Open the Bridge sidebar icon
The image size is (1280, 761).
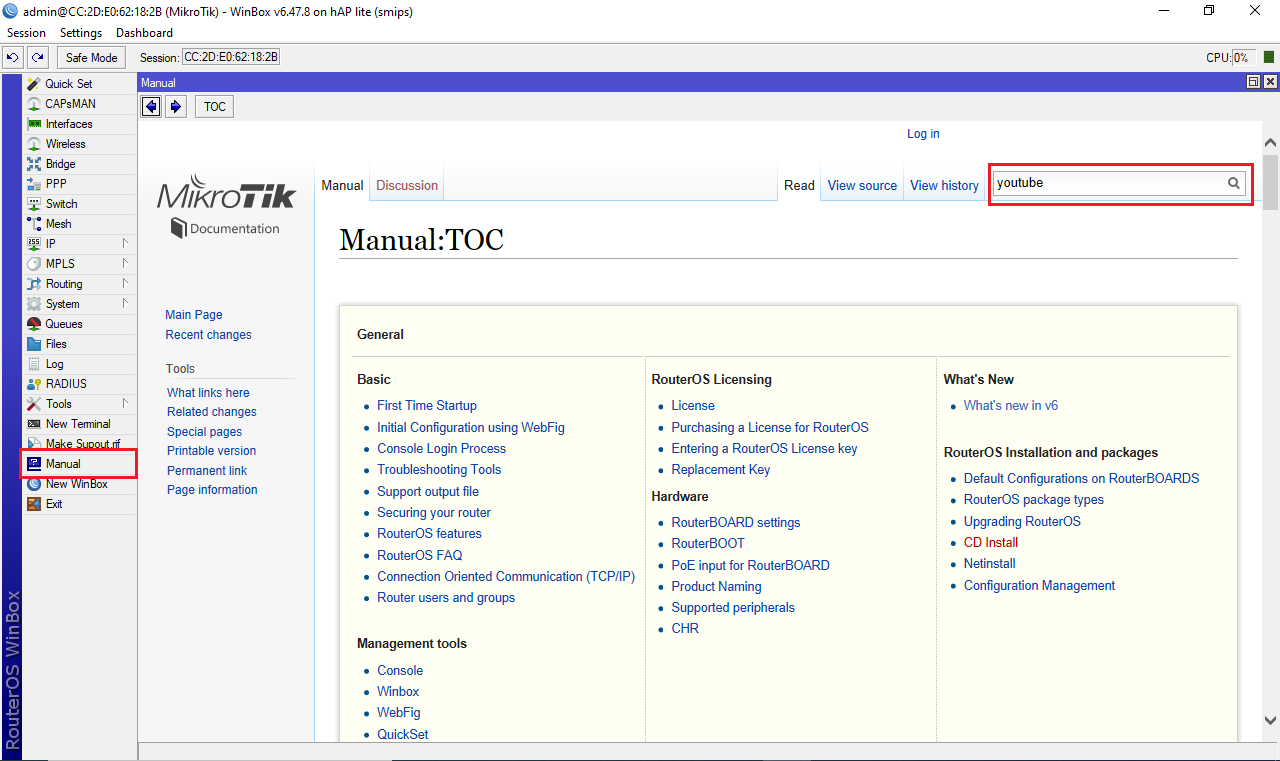click(34, 164)
